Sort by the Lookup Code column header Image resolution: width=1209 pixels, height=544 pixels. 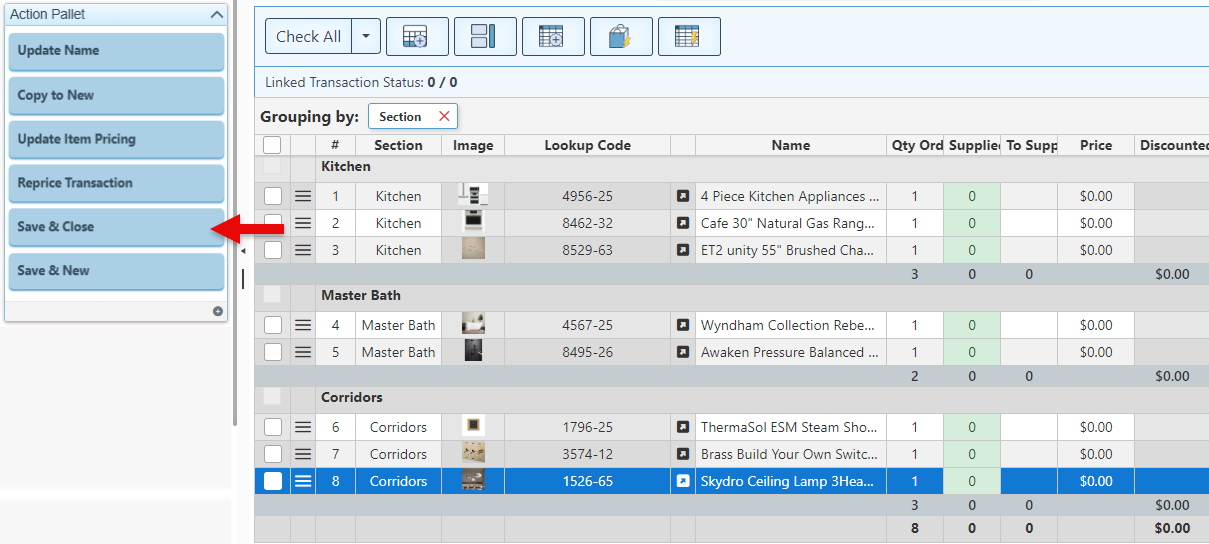tap(587, 145)
